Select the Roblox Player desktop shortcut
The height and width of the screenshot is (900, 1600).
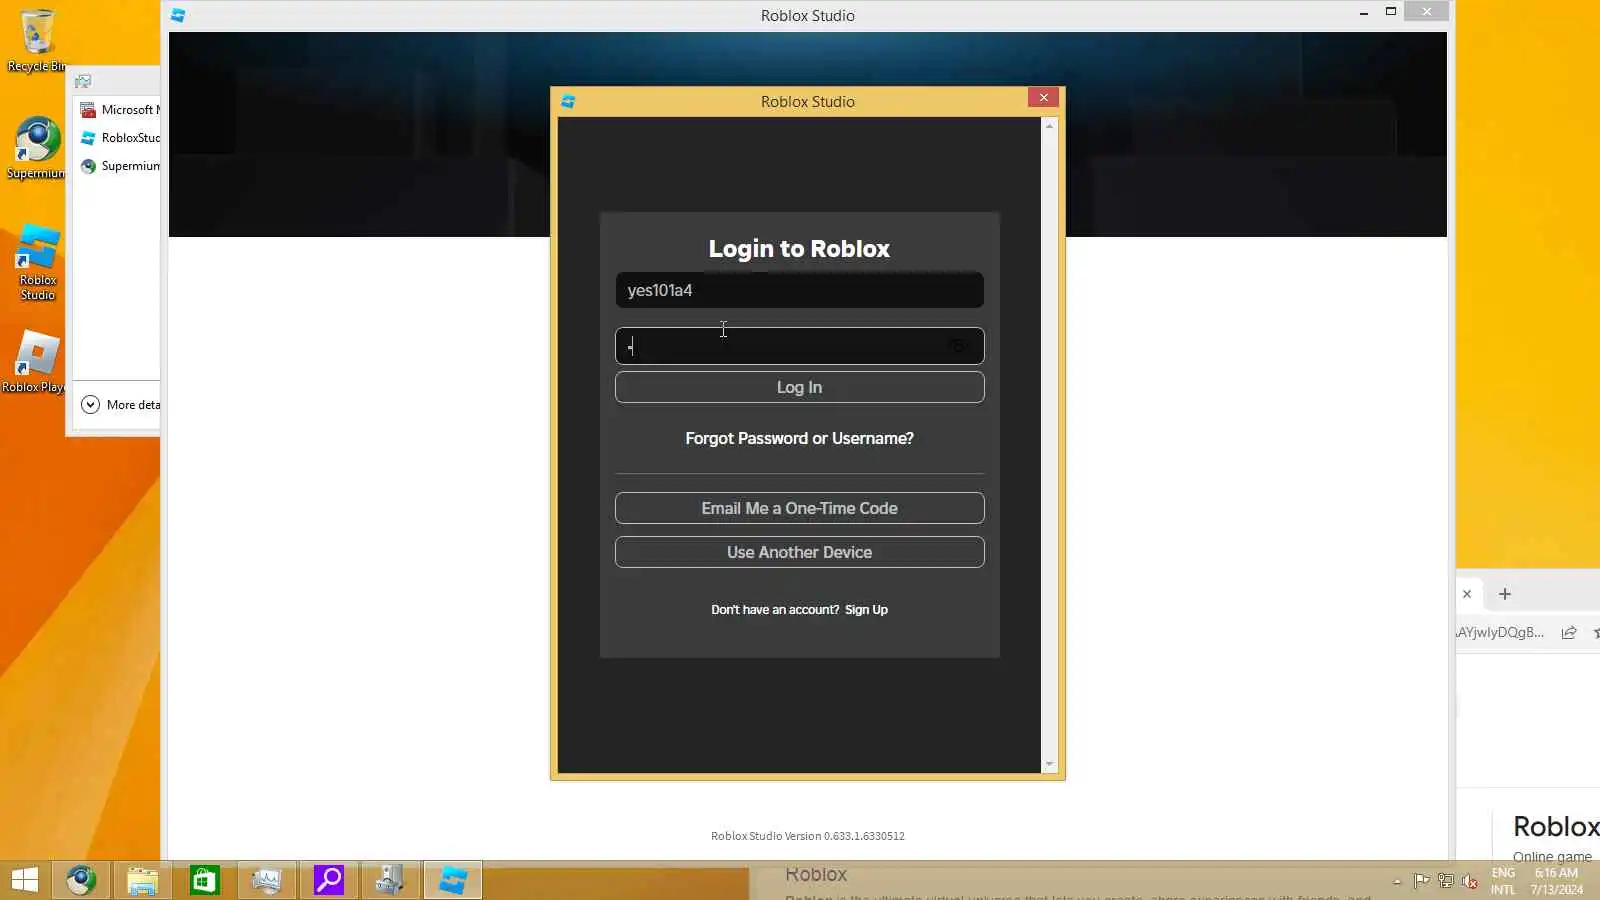pyautogui.click(x=36, y=361)
